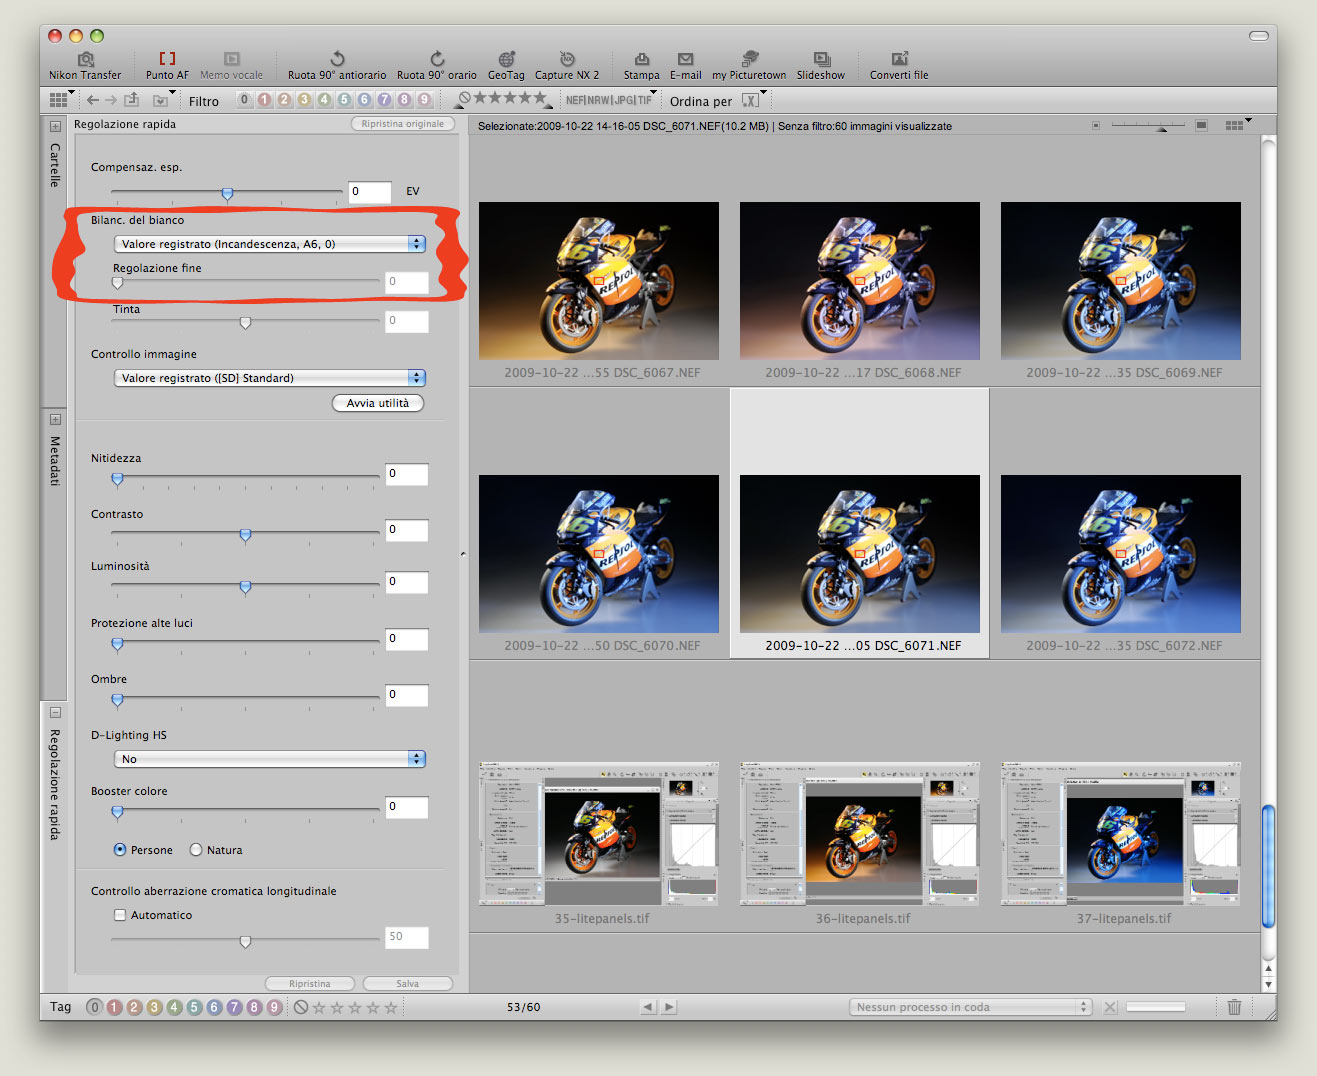Image resolution: width=1317 pixels, height=1076 pixels.
Task: Click the Compensaz. esp. EV value field
Action: pos(369,191)
